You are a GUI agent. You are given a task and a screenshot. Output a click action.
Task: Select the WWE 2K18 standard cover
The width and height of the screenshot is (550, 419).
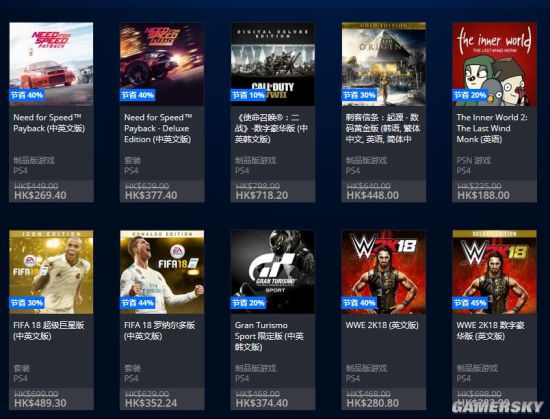(x=384, y=272)
